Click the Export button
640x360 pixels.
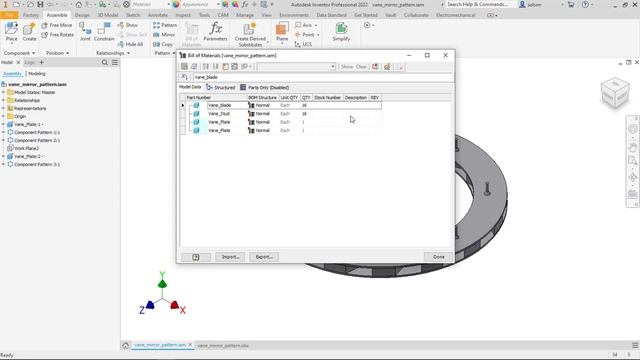[264, 257]
